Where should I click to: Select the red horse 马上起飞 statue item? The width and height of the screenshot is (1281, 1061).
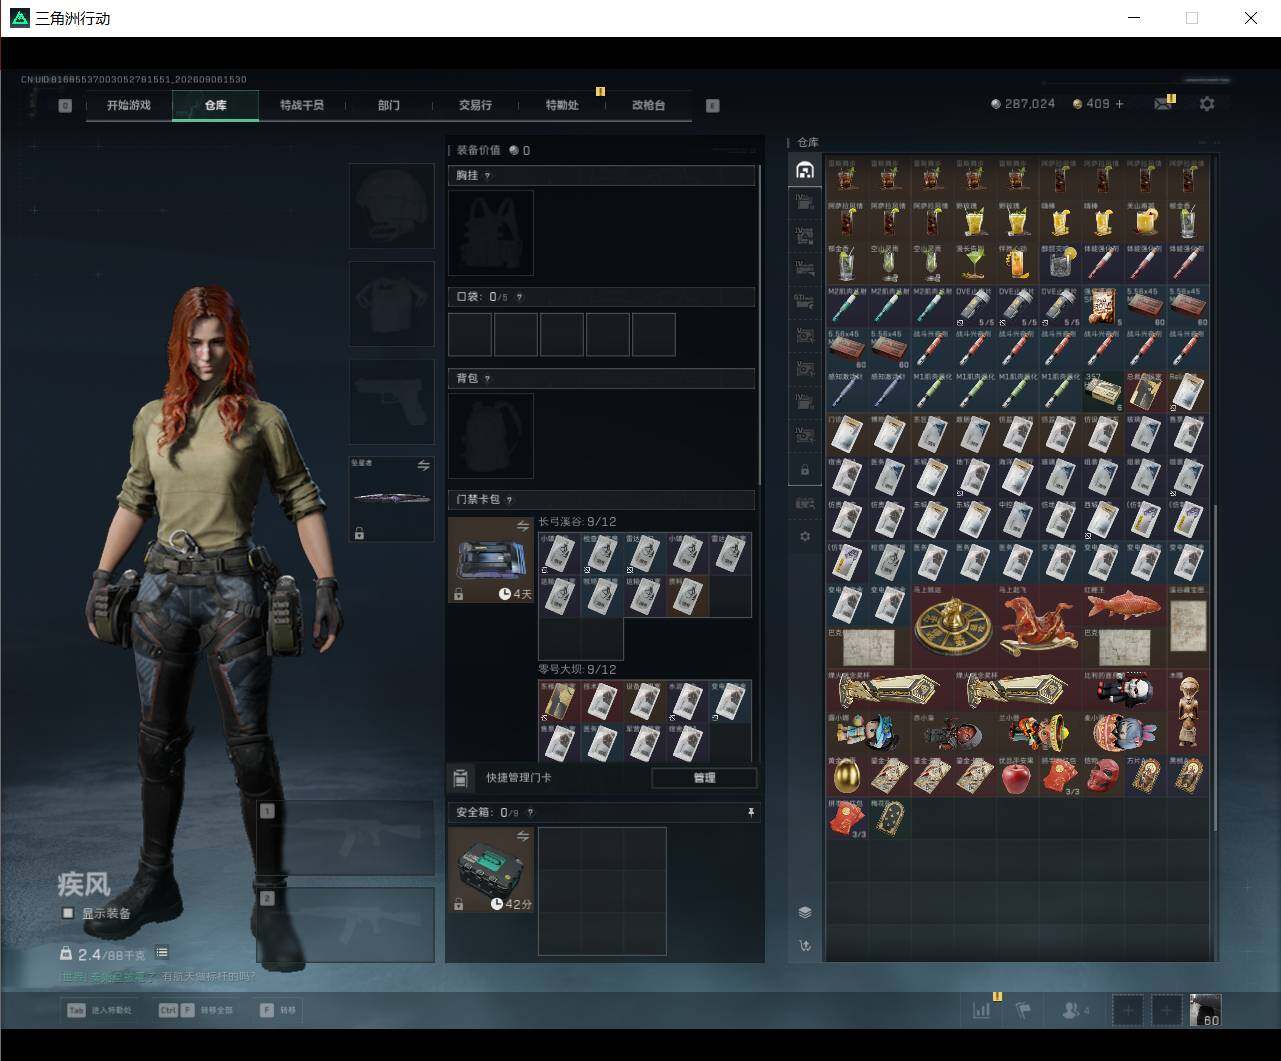click(x=1038, y=627)
